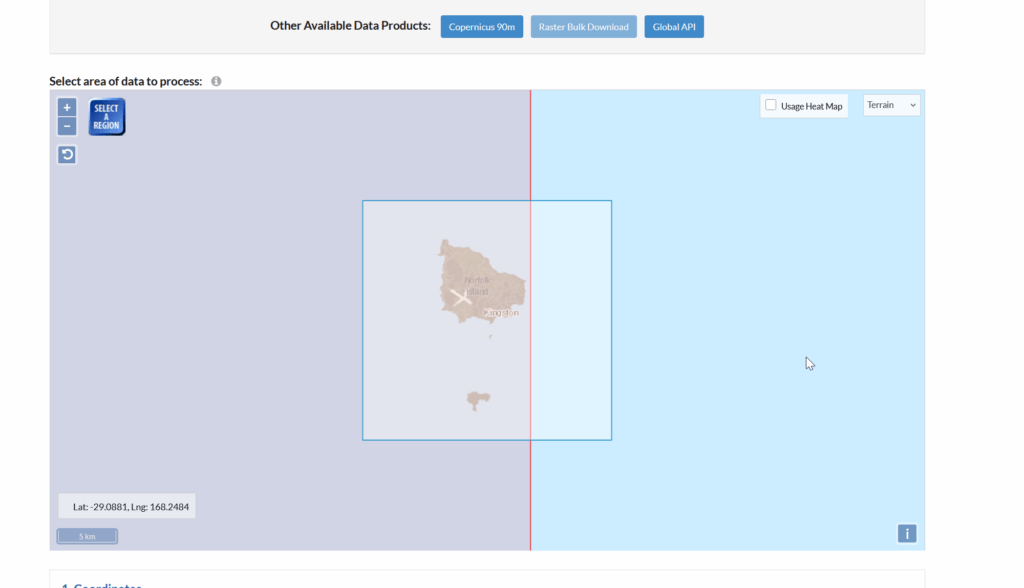Open the Copernicus 90m data product

click(481, 27)
